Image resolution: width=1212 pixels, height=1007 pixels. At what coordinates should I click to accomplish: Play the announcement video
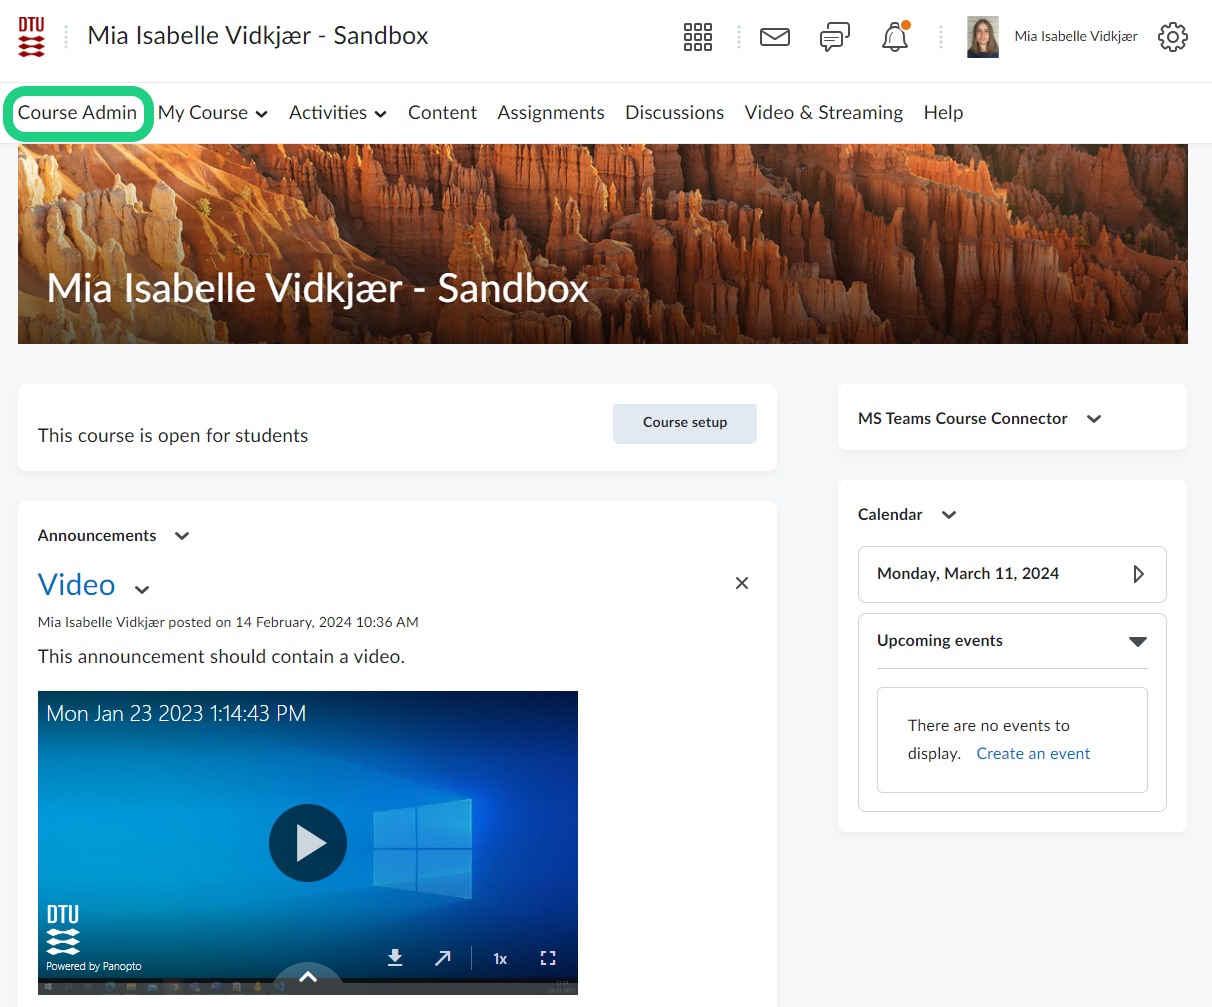[308, 843]
